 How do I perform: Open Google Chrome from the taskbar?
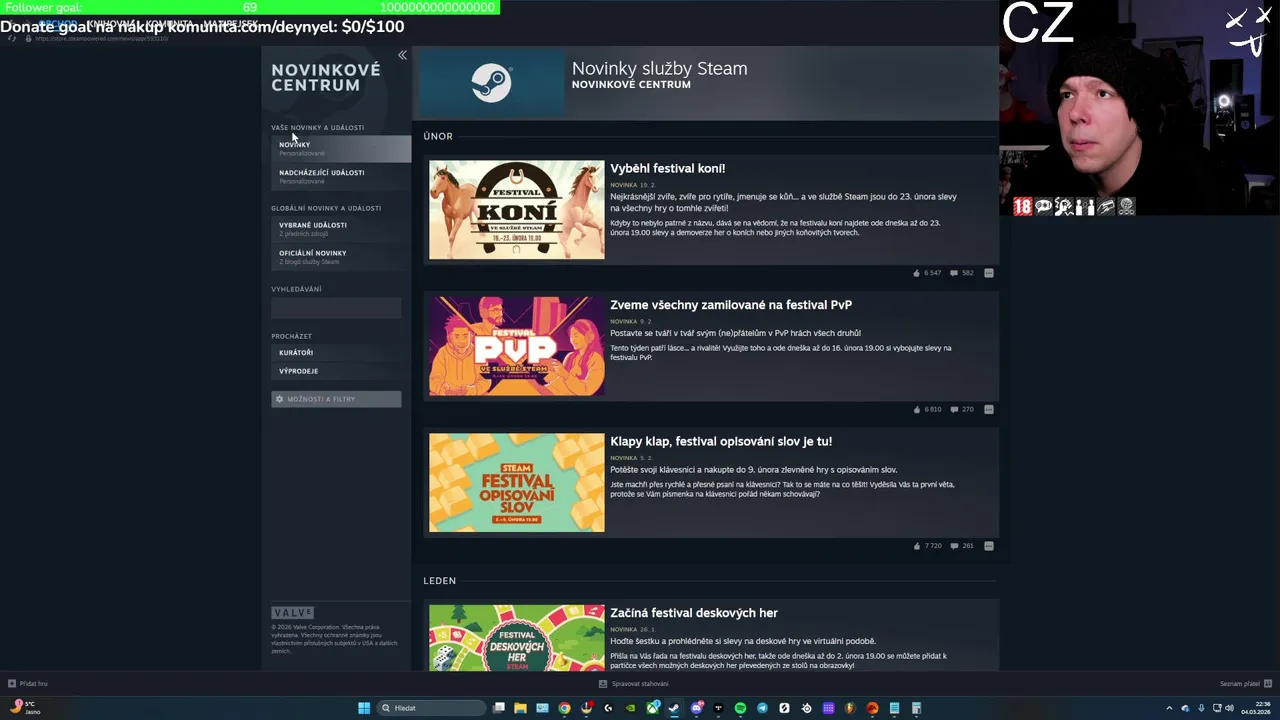(x=564, y=708)
